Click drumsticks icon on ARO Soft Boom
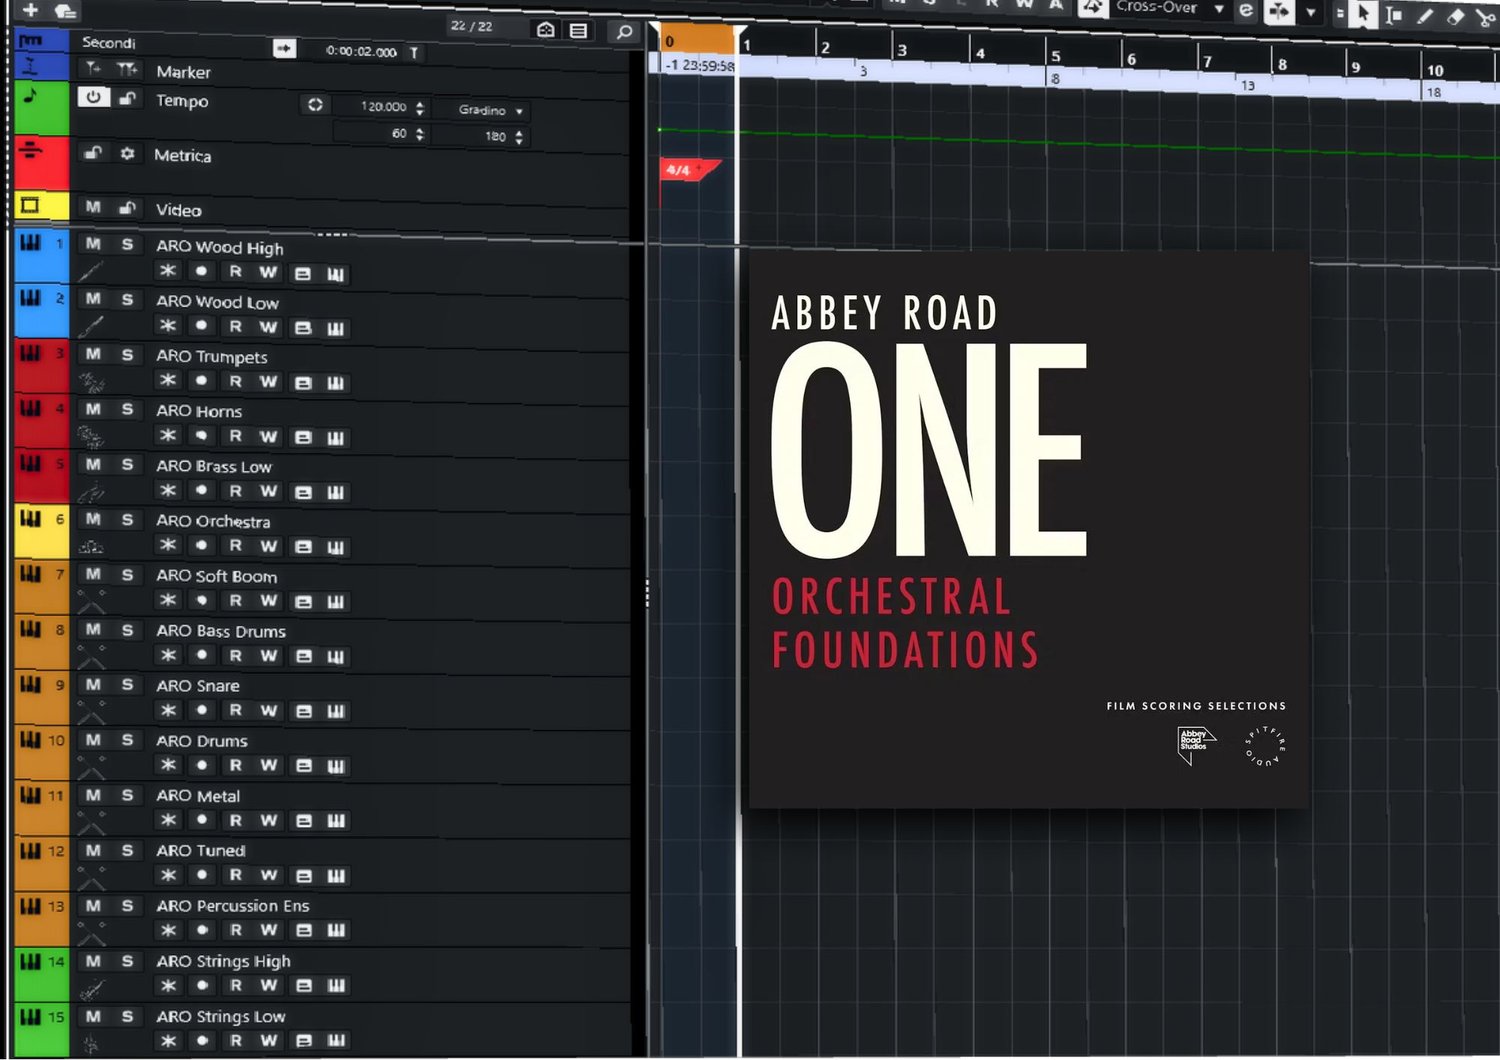Screen dimensions: 1500x1060 (x=91, y=601)
